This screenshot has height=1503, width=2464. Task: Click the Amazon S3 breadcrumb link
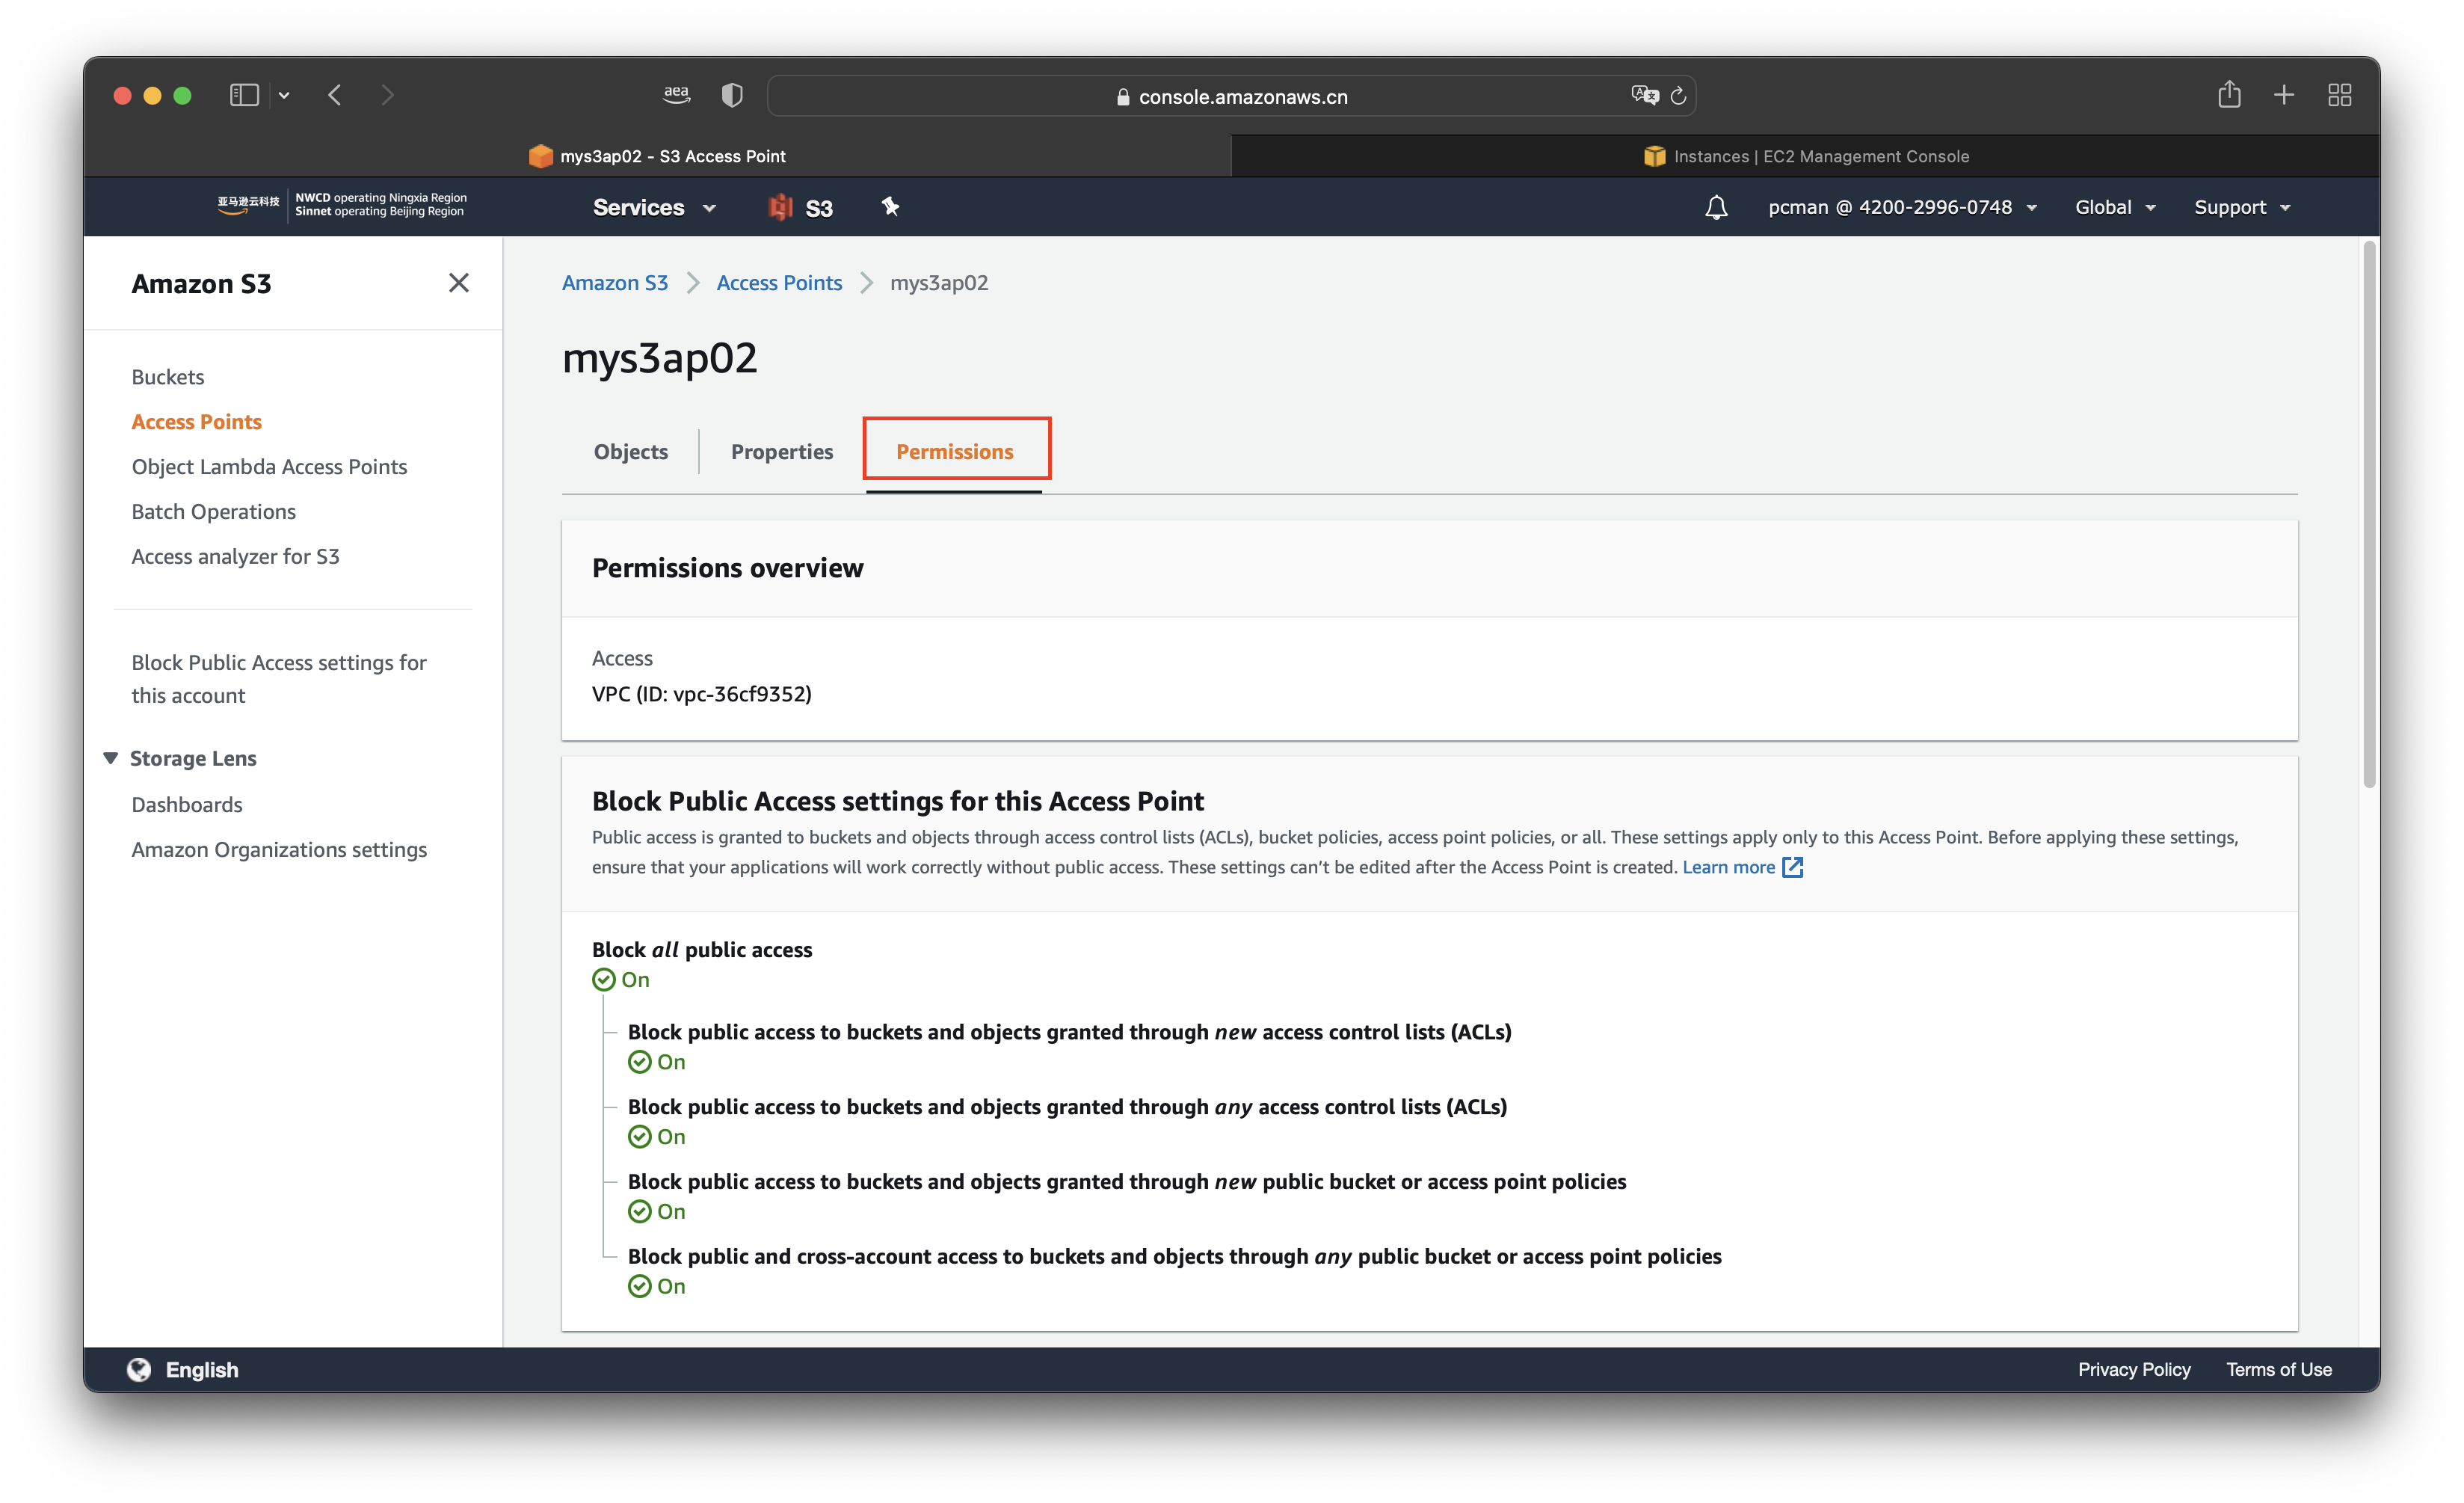[x=615, y=283]
